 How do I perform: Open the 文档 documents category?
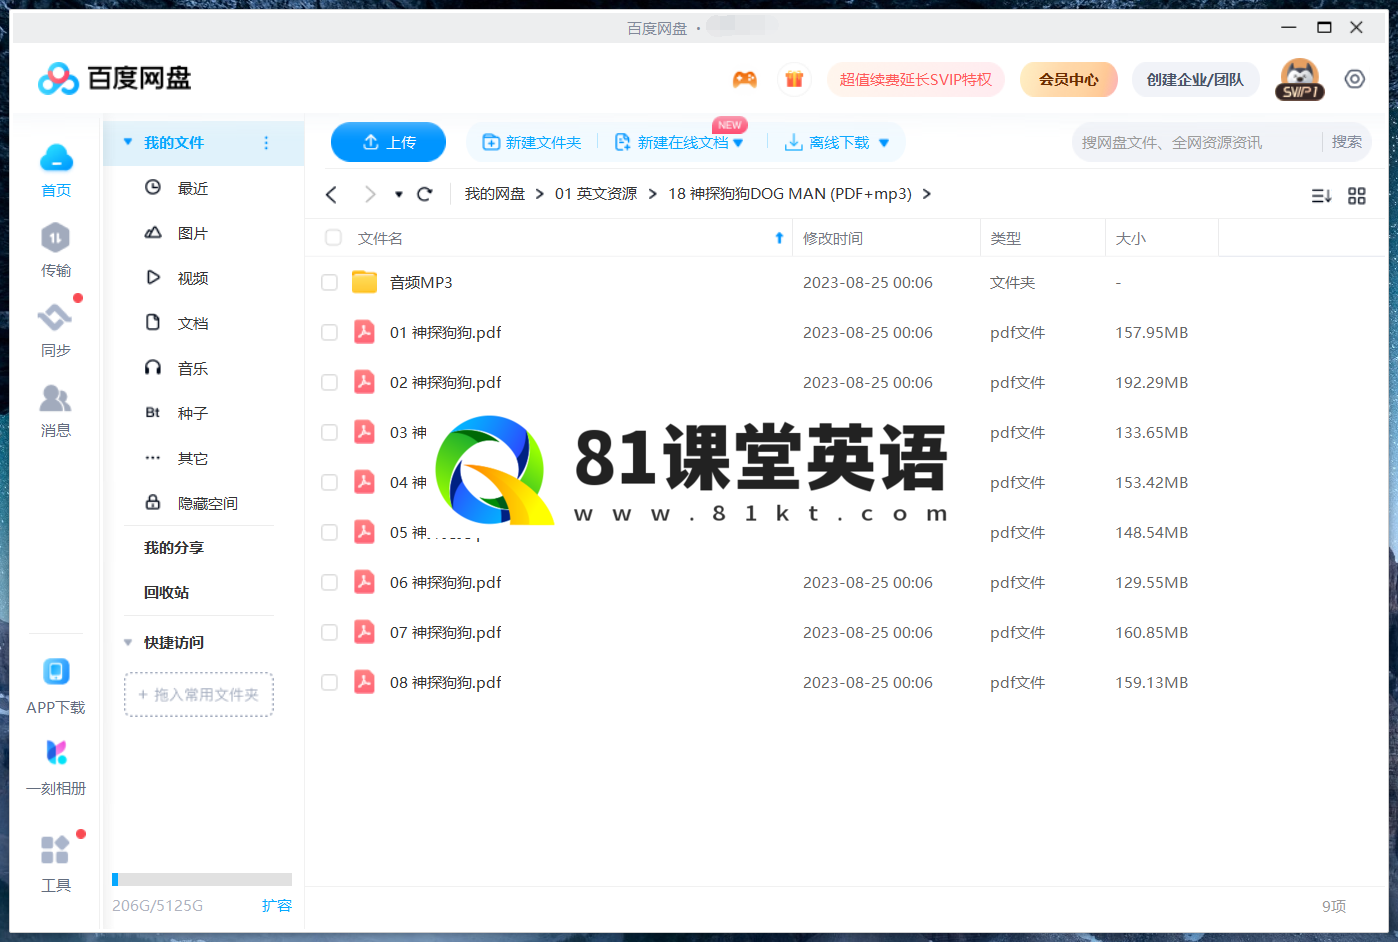[193, 323]
